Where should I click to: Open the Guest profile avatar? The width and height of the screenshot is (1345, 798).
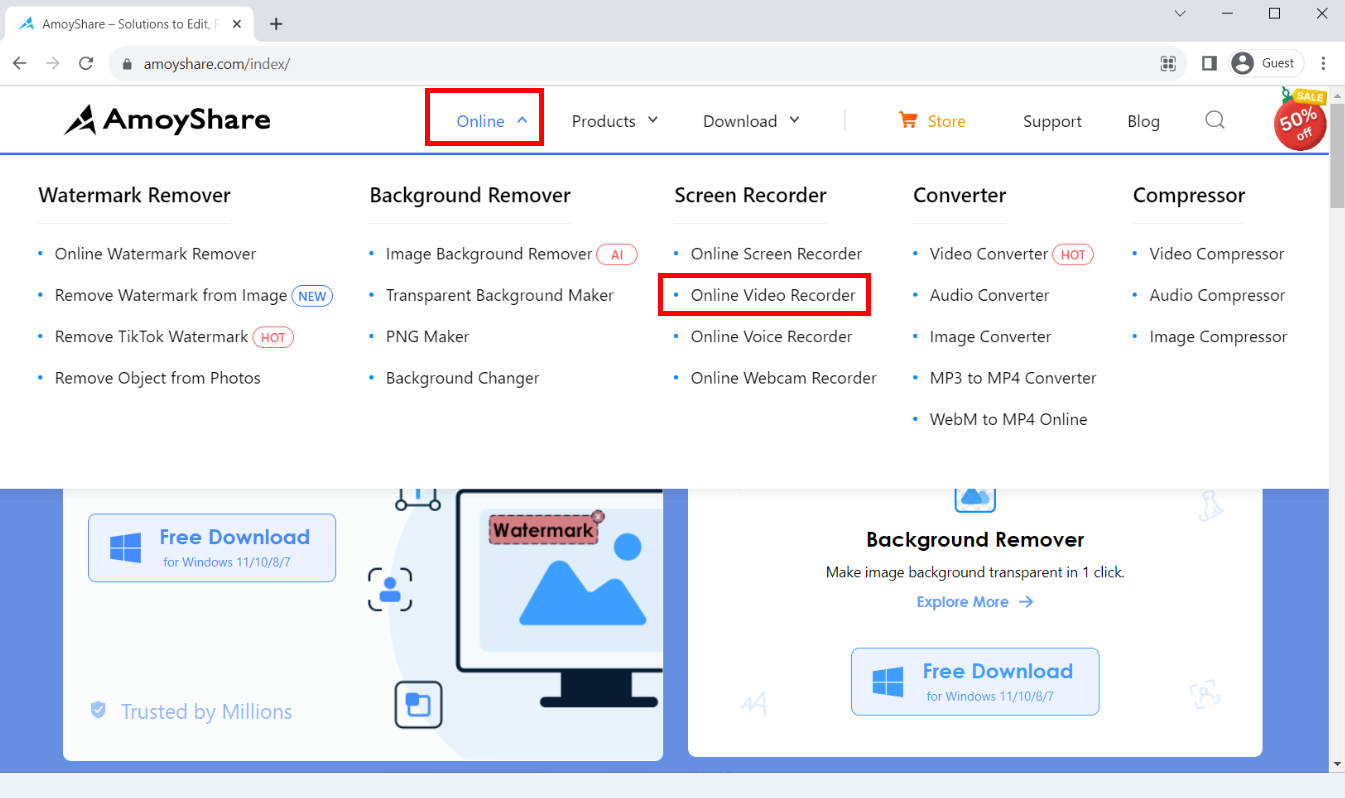pos(1243,63)
